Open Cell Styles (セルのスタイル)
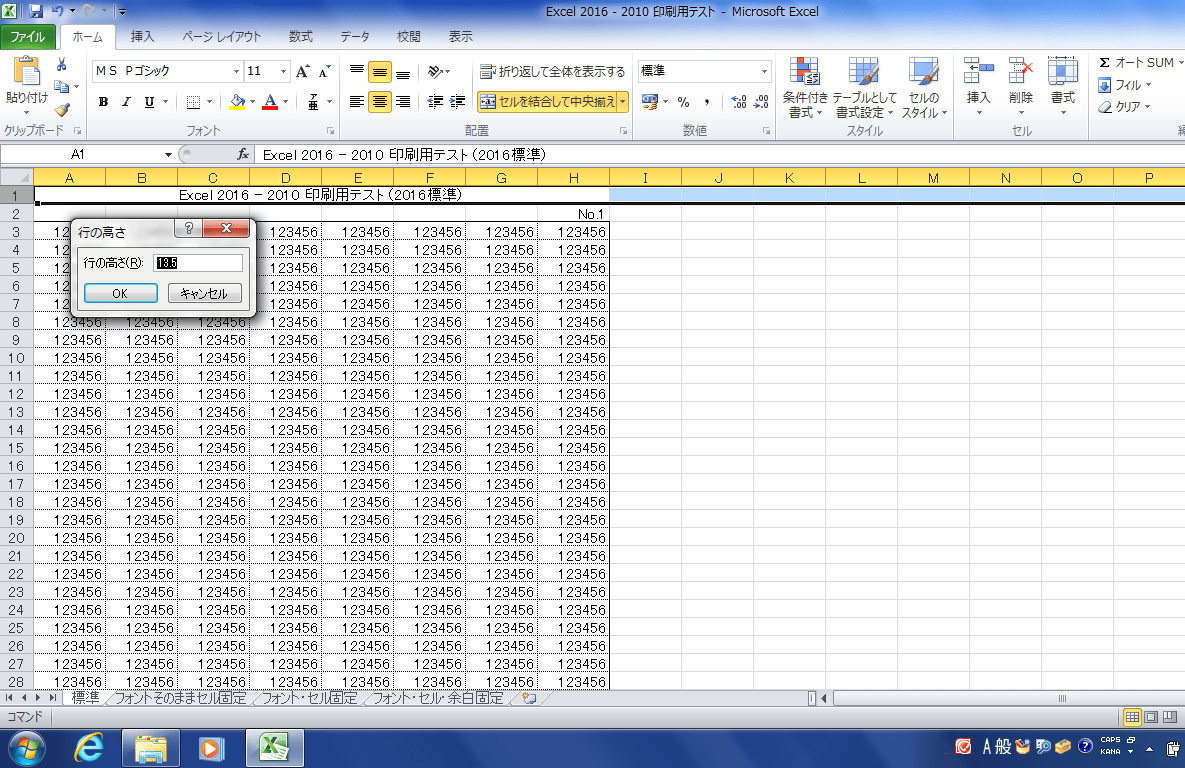This screenshot has height=768, width=1185. (924, 88)
